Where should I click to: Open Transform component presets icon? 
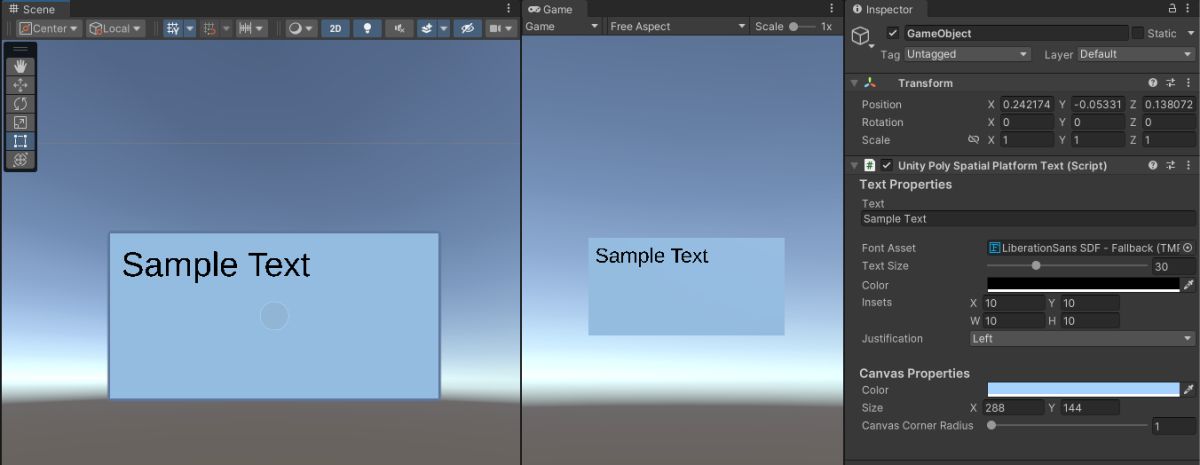[x=1171, y=83]
